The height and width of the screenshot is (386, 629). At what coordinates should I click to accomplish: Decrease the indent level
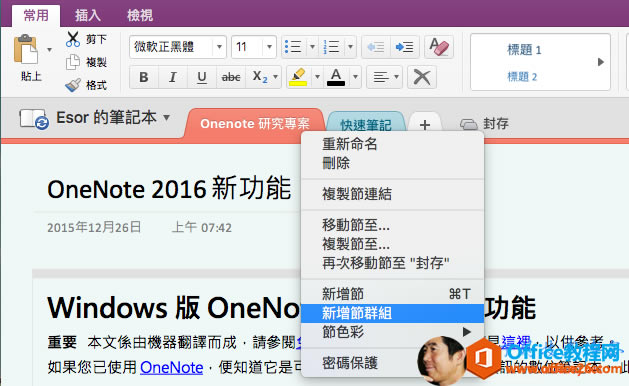pos(376,47)
